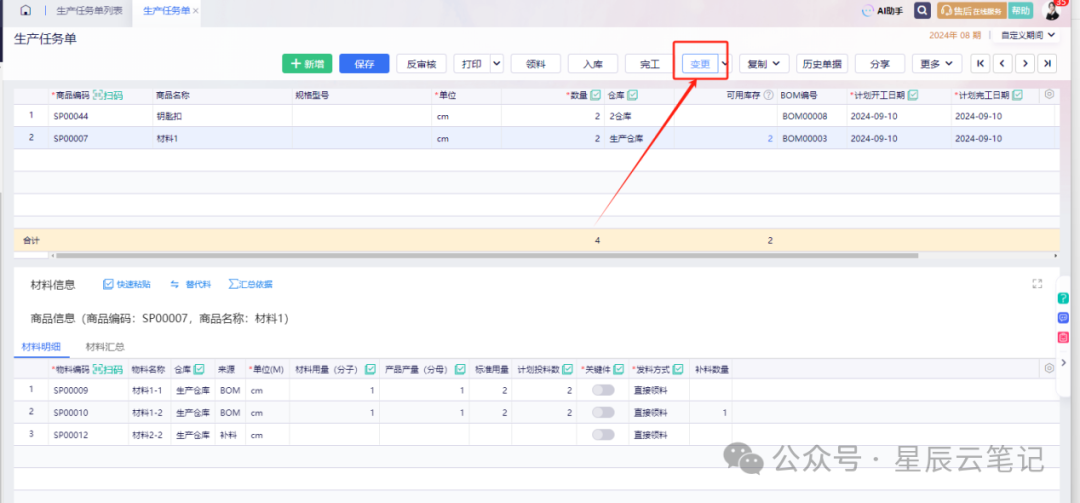
Task: Click 扫码 scan icon beside 物料编码
Action: 107,369
